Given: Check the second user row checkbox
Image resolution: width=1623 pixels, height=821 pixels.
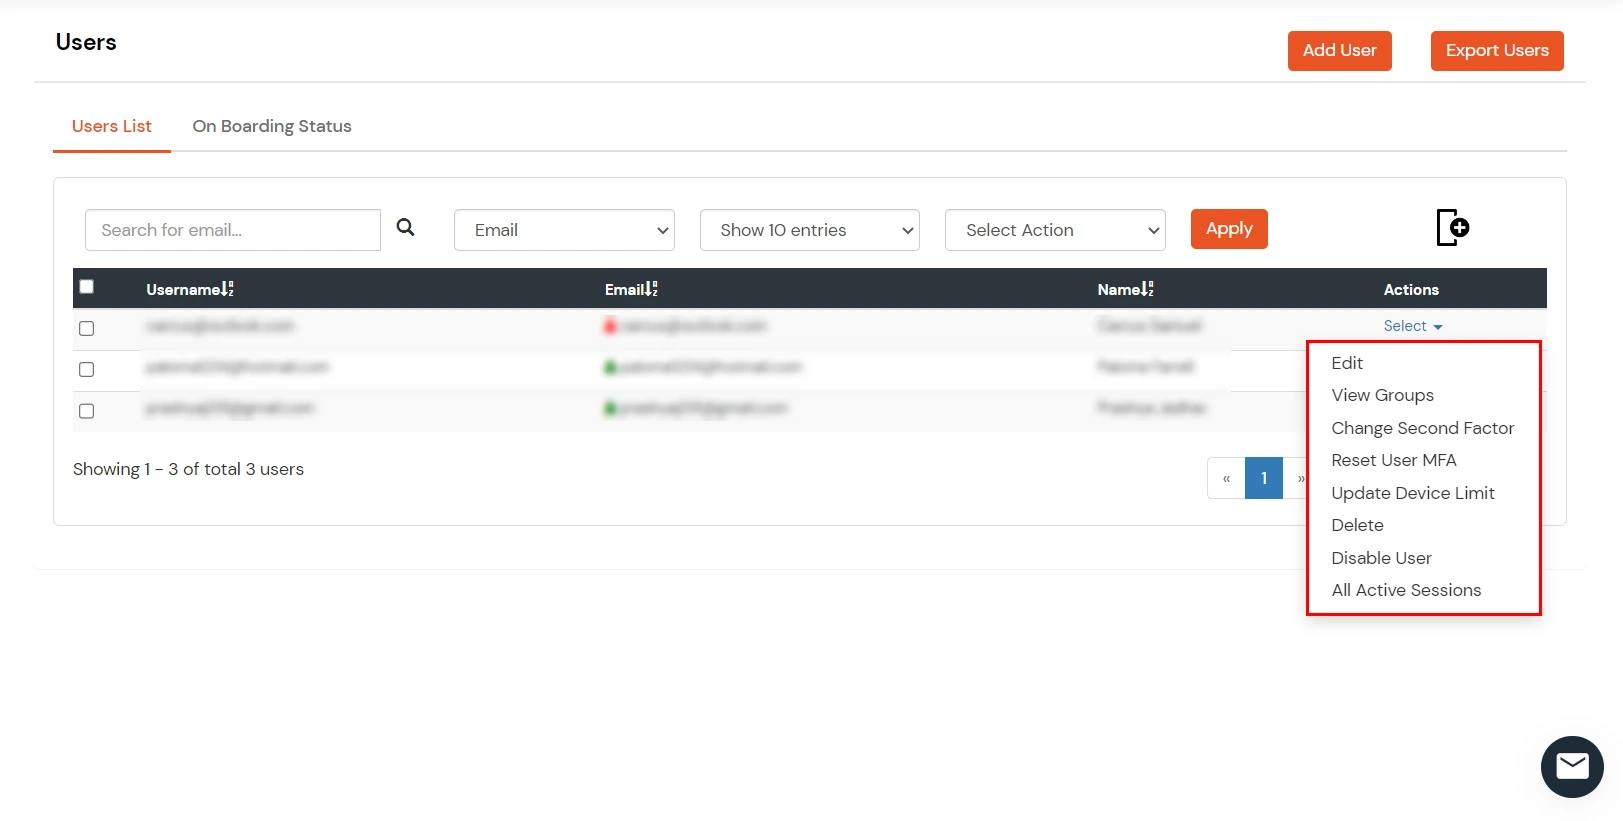Looking at the screenshot, I should (x=87, y=370).
